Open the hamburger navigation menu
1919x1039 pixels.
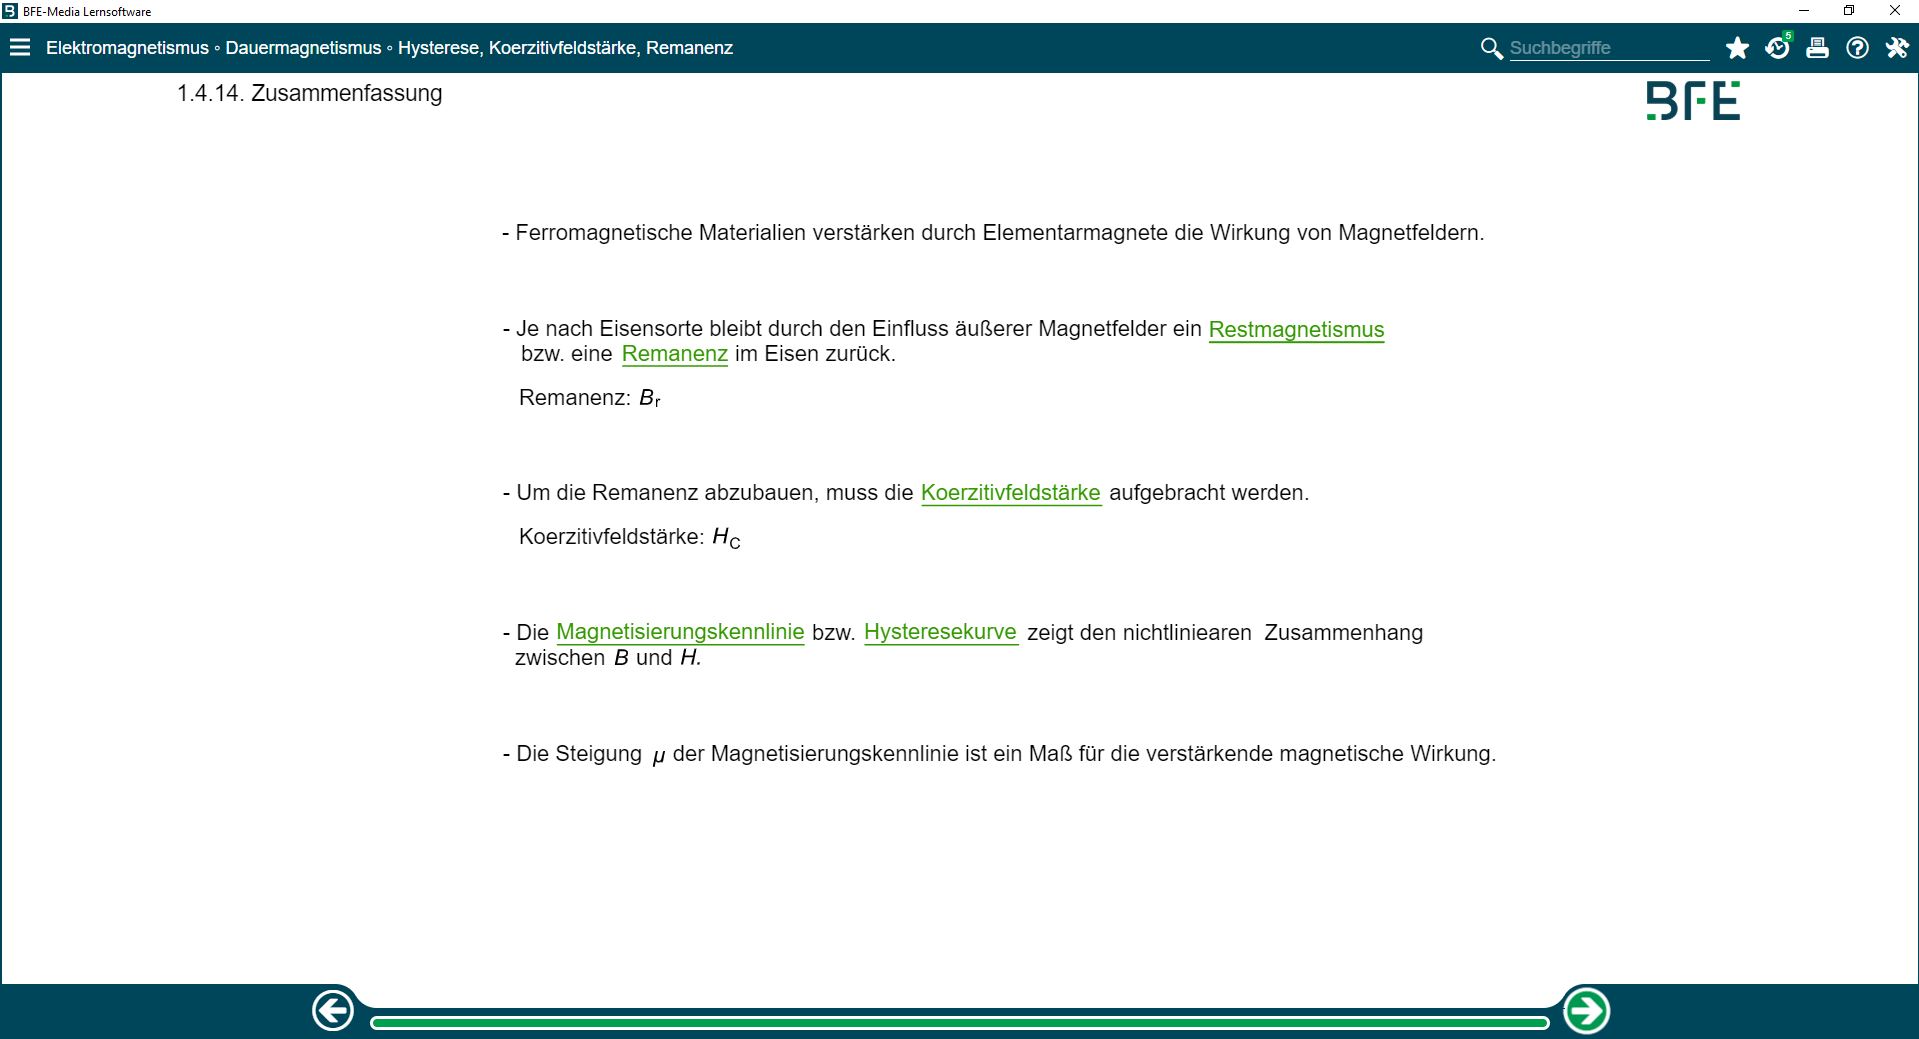(20, 48)
